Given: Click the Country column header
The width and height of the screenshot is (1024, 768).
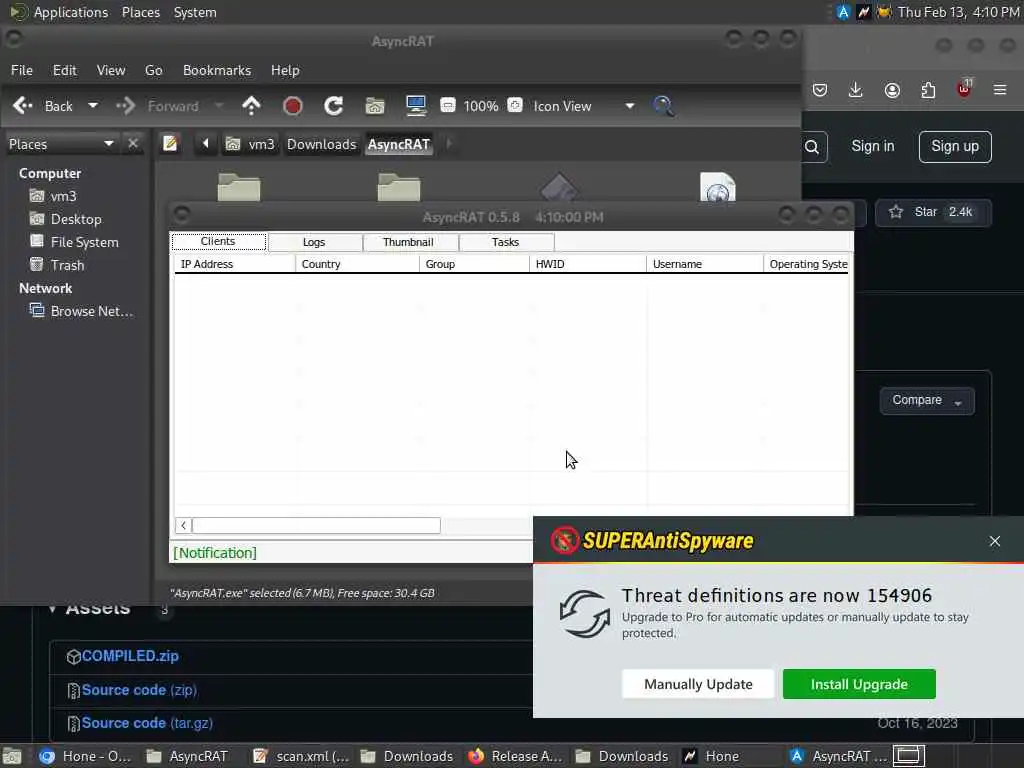Looking at the screenshot, I should pos(357,264).
